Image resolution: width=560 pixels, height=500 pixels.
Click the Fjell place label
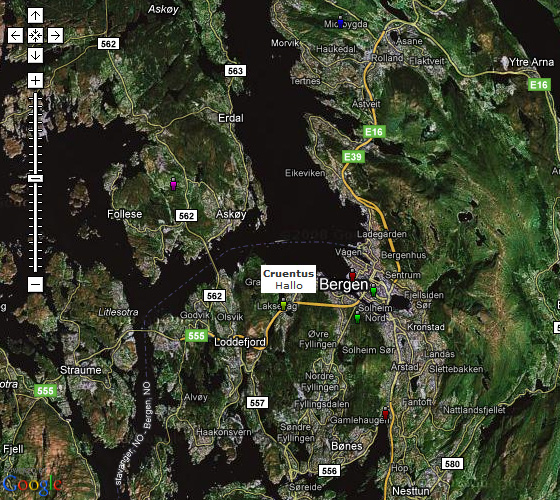(13, 449)
